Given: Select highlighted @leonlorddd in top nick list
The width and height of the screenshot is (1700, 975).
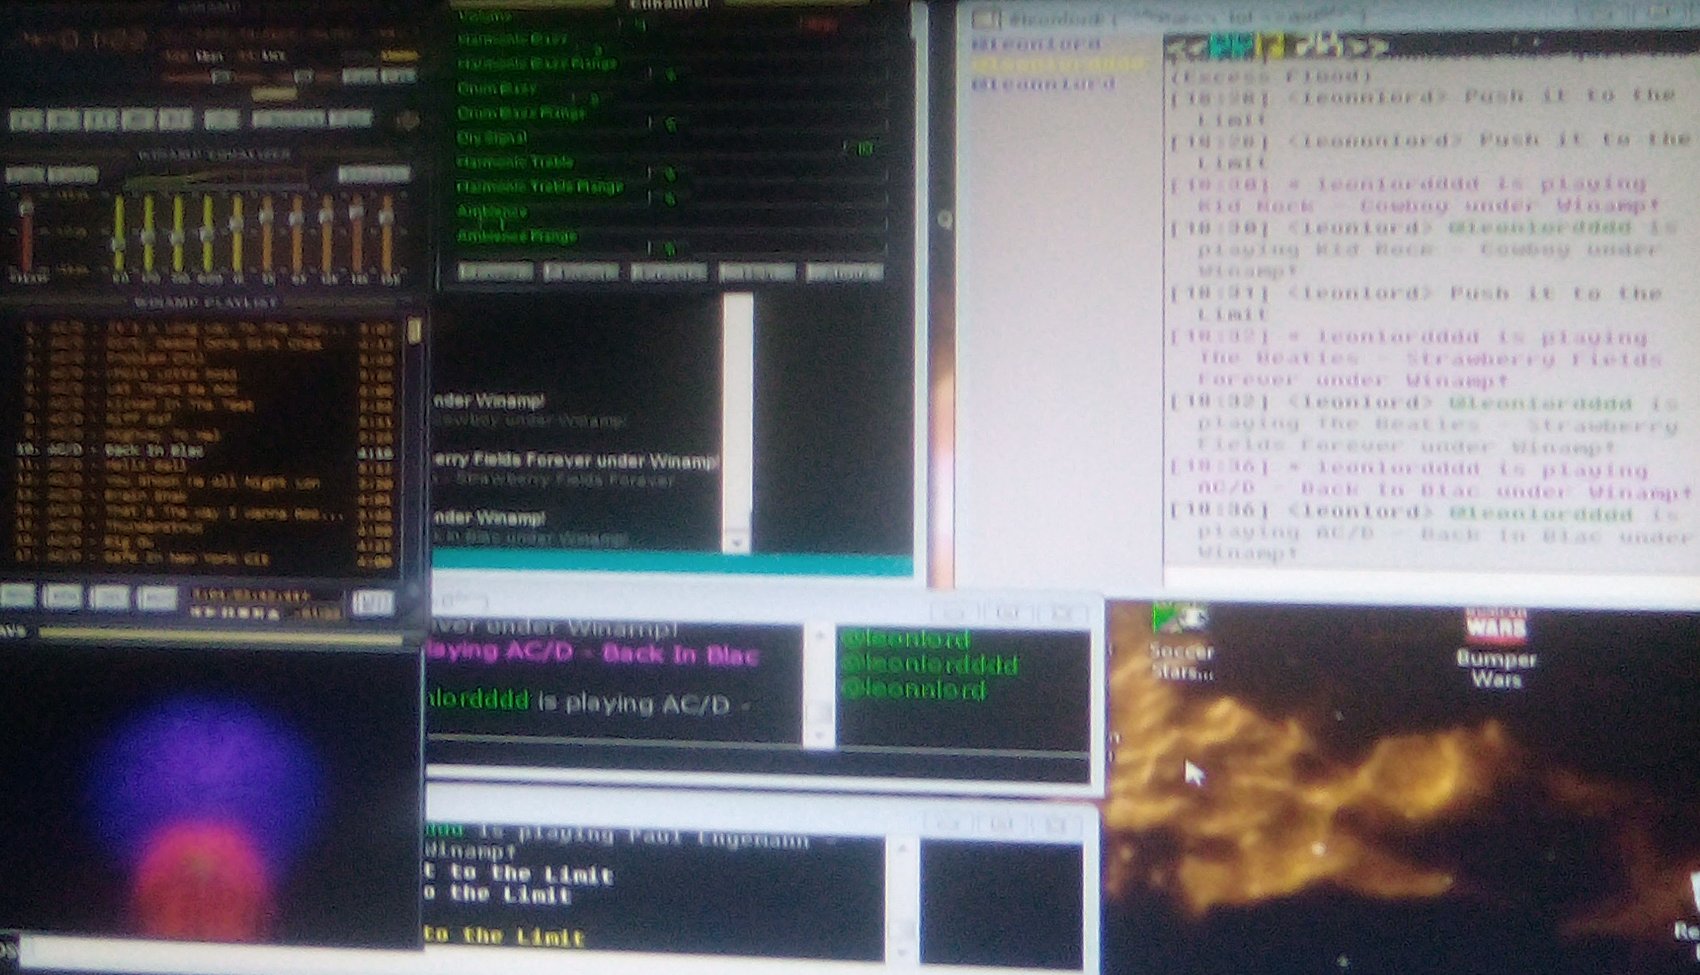Looking at the screenshot, I should (x=1058, y=64).
